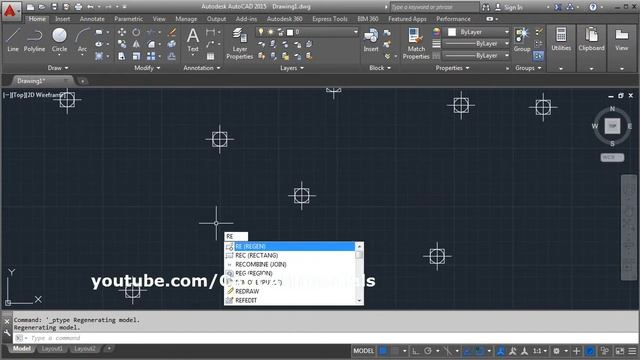
Task: Expand the Layers panel dropdown
Action: click(292, 68)
